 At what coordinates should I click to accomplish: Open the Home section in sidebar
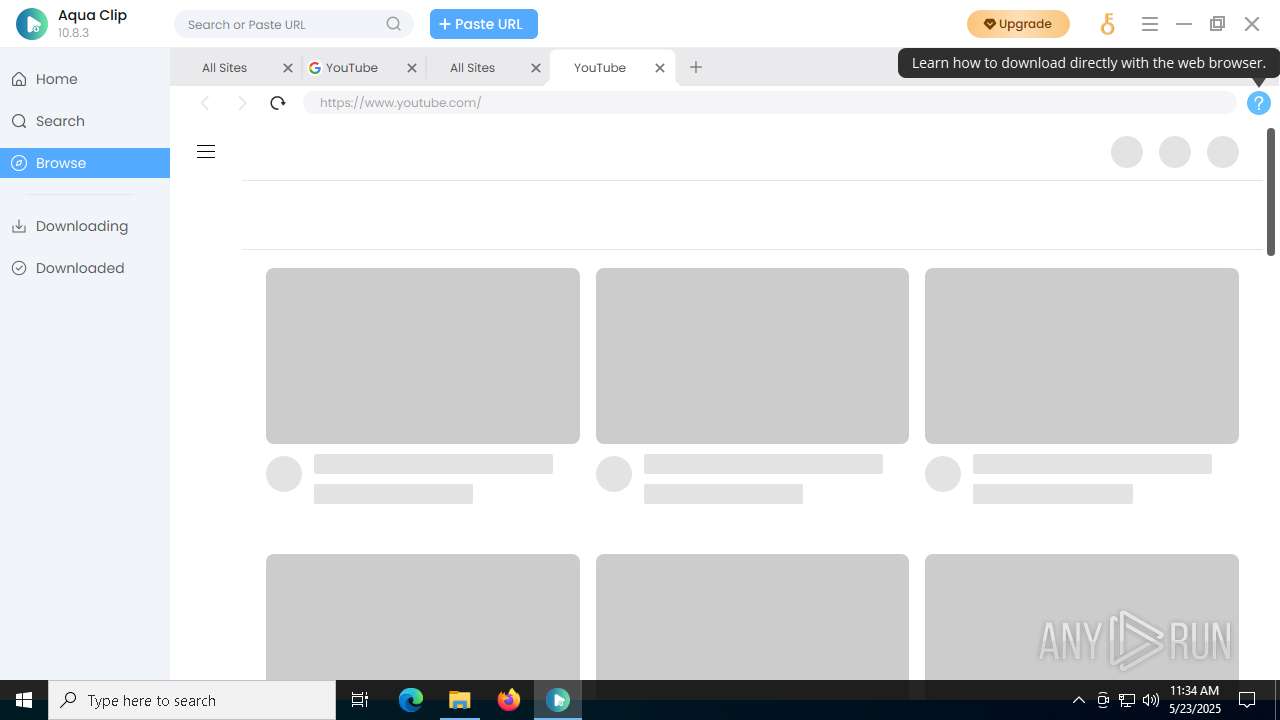[85, 79]
